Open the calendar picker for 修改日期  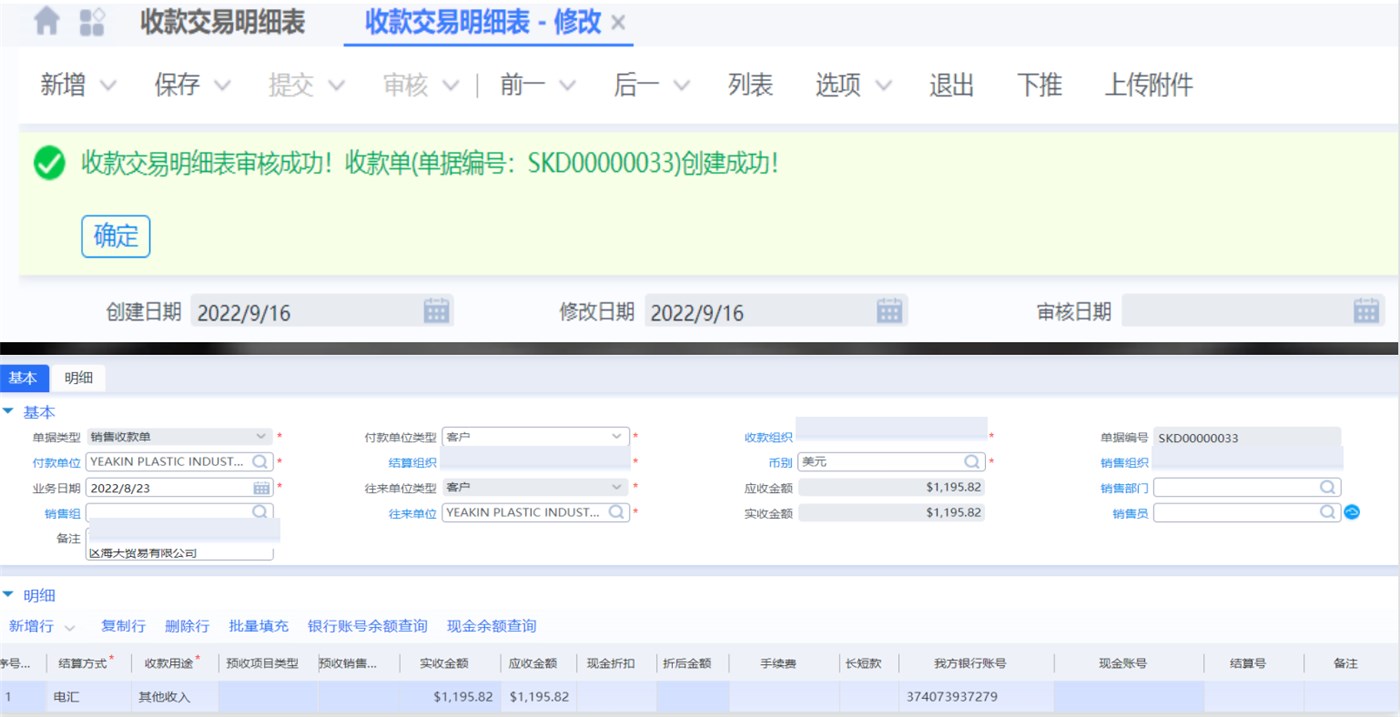[889, 311]
